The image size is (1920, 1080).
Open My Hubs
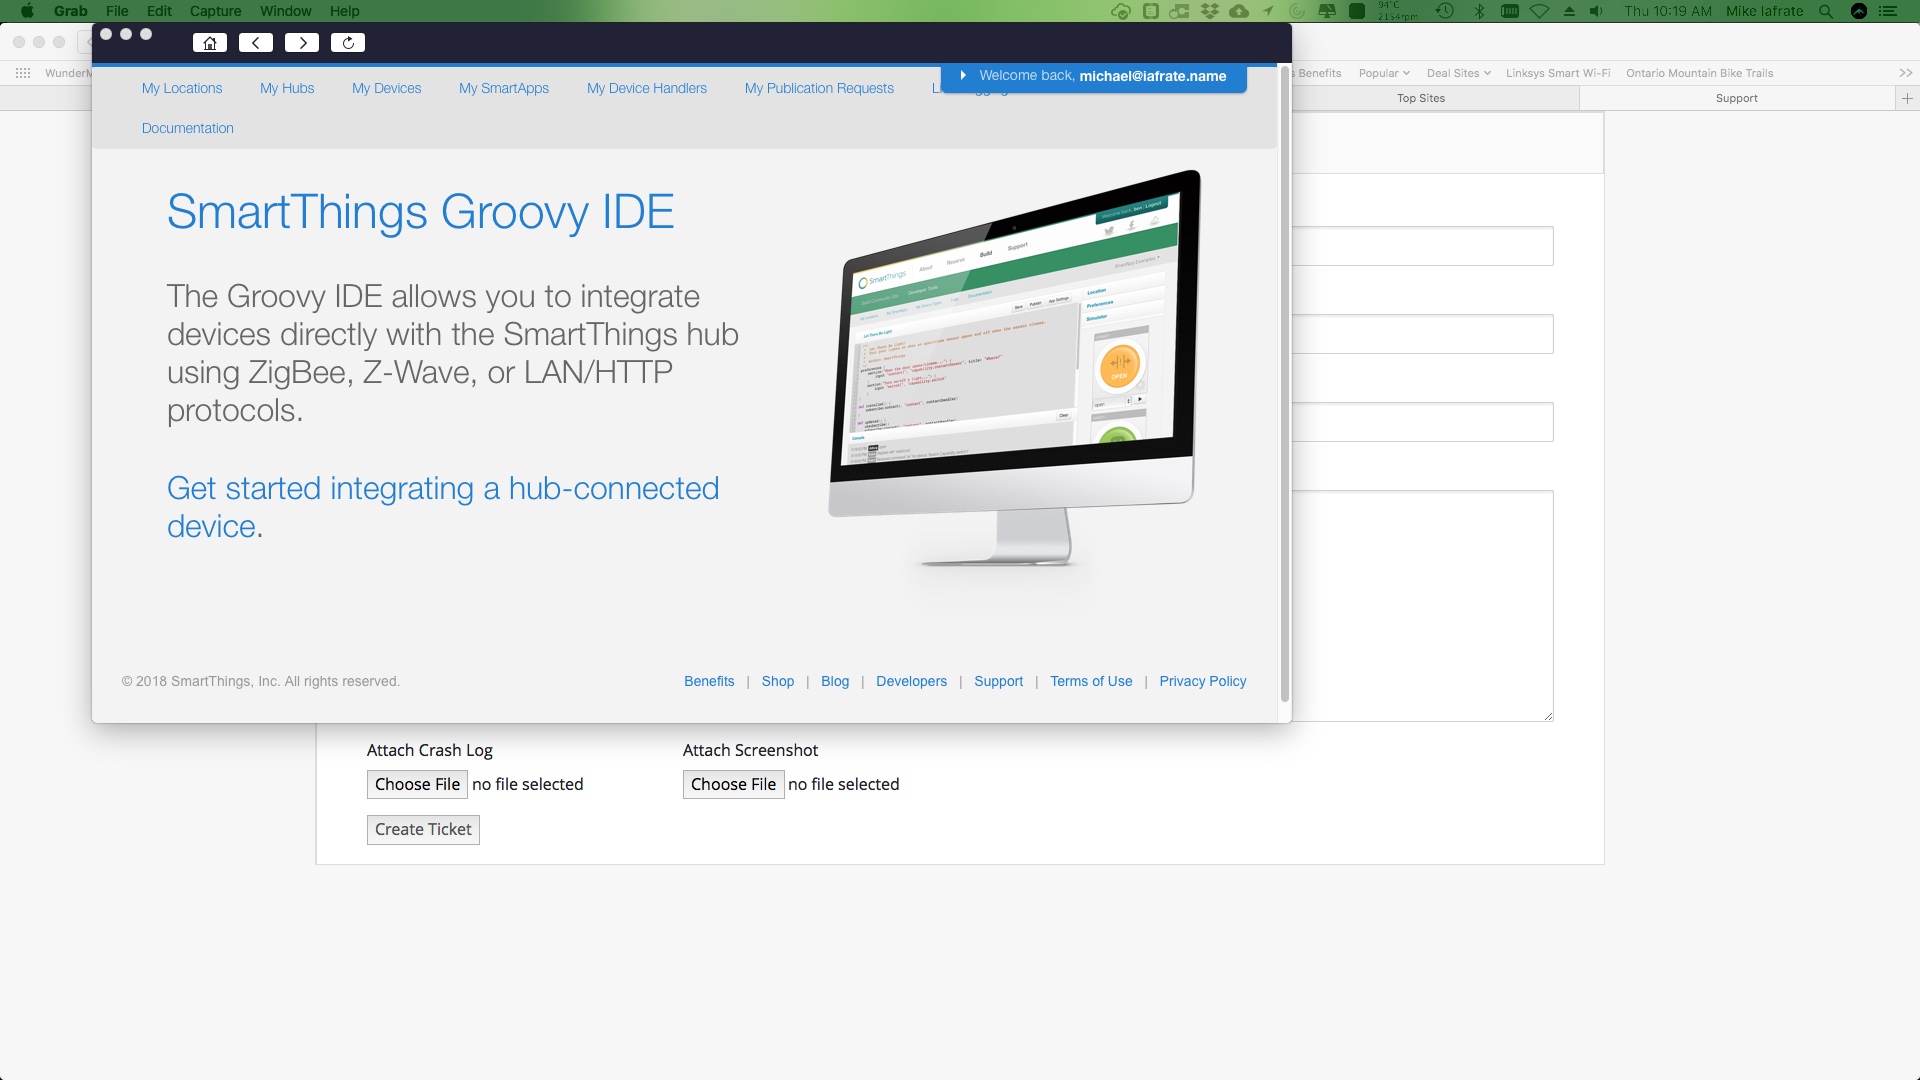tap(287, 88)
